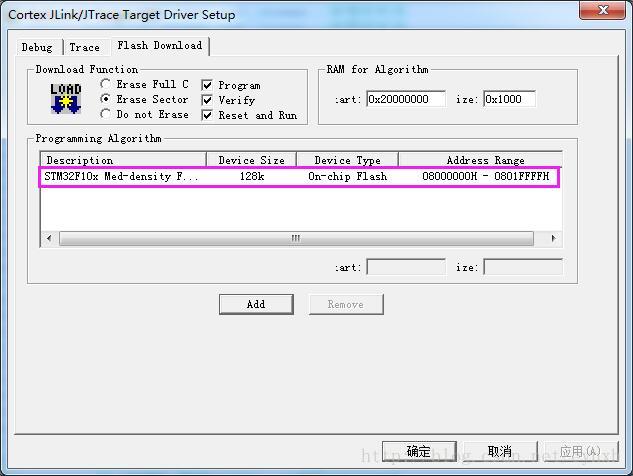Click the horizontal scrollbar thumb
Screen dimensions: 633x476
pyautogui.click(x=296, y=238)
